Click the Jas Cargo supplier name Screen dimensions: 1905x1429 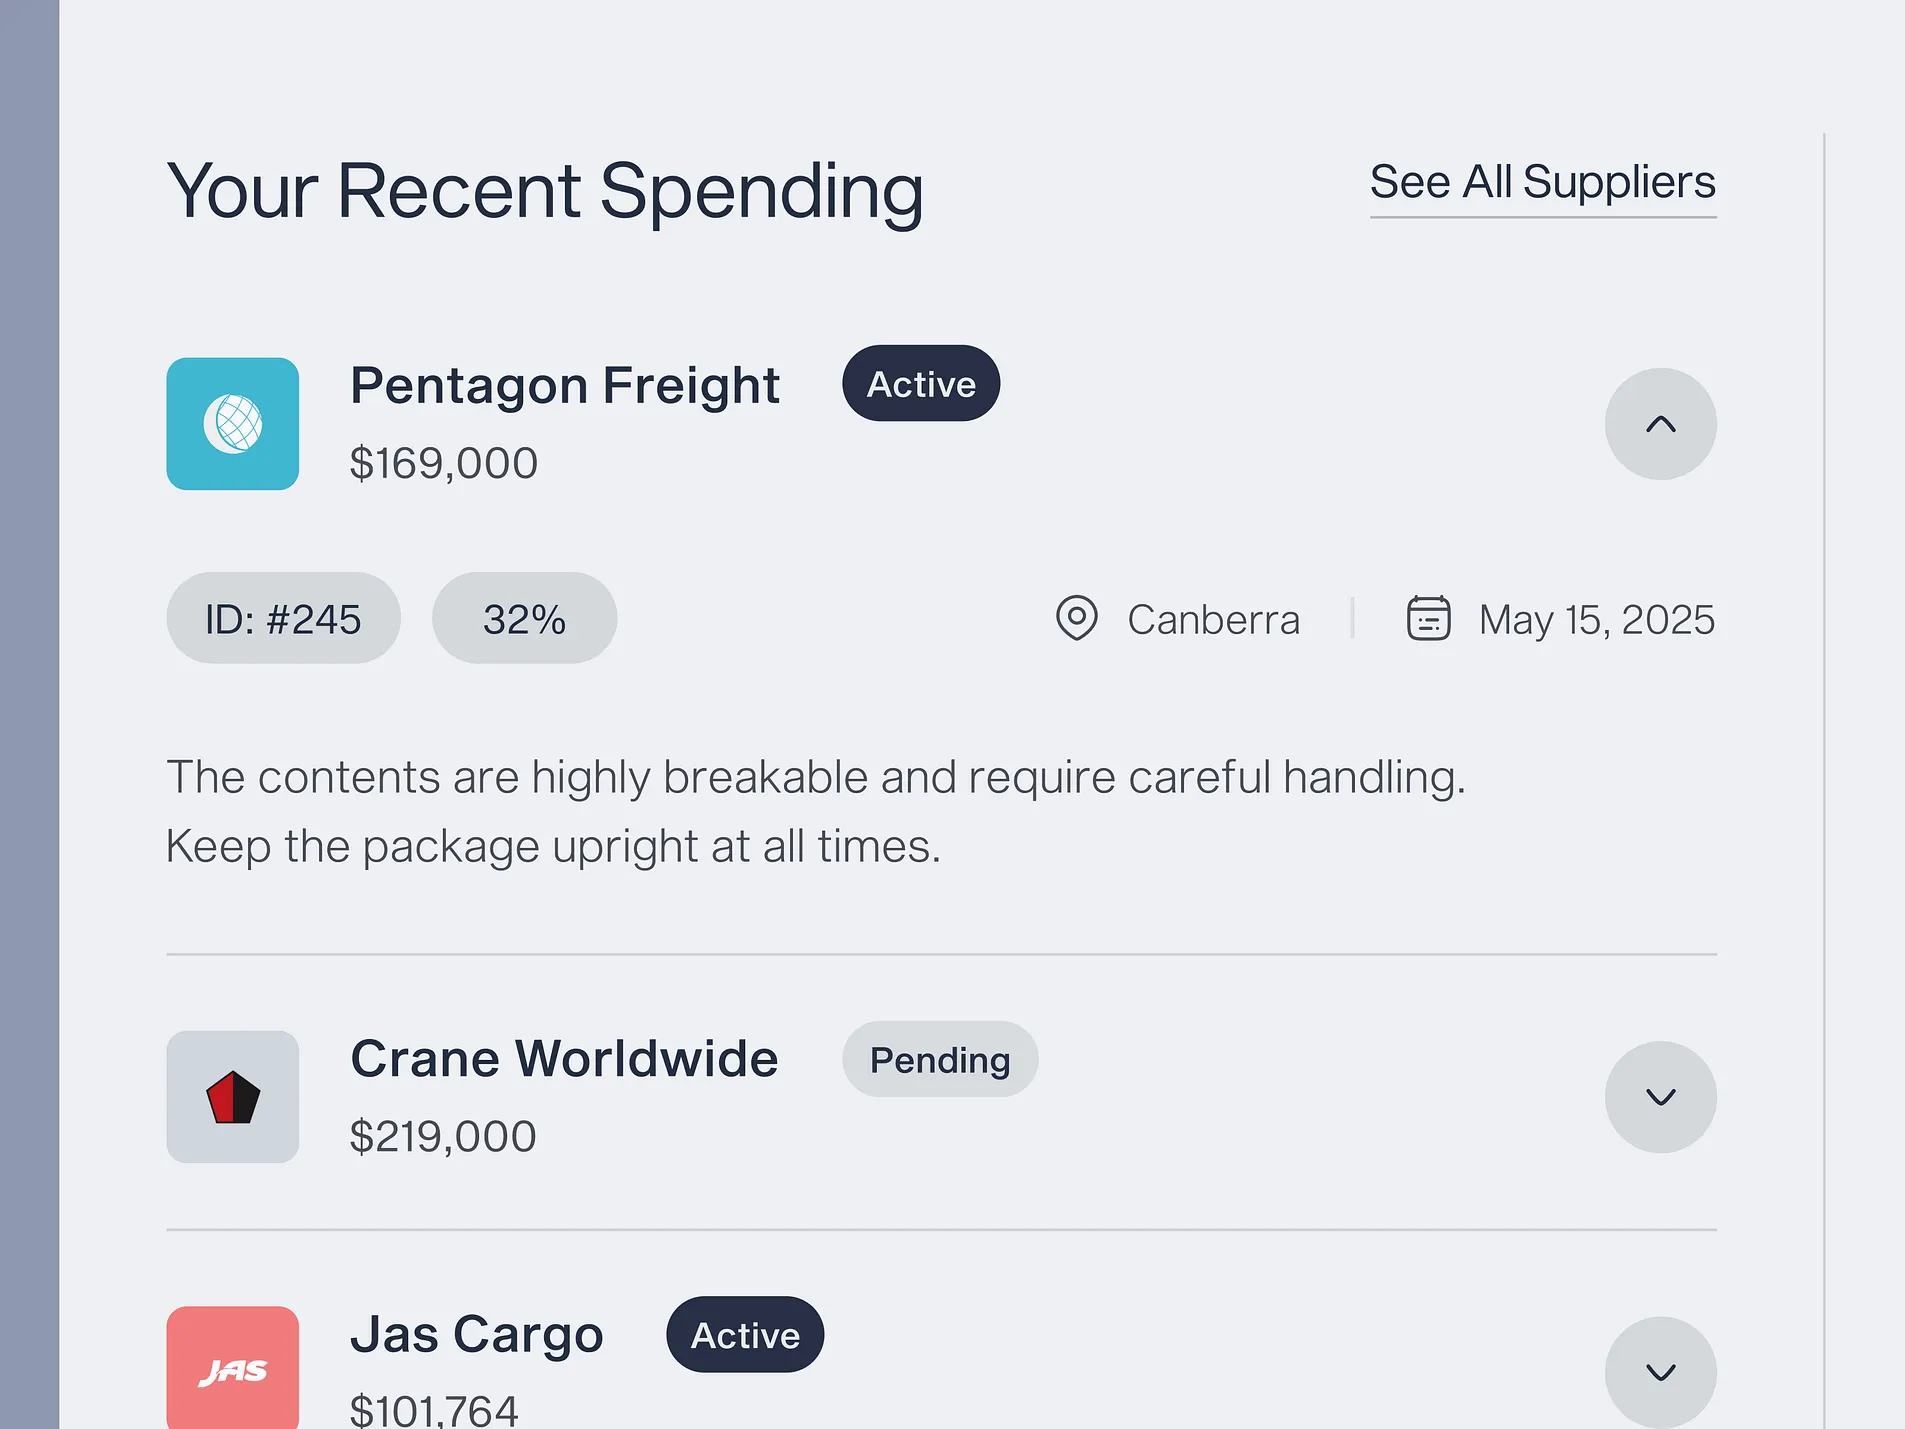[x=477, y=1335]
